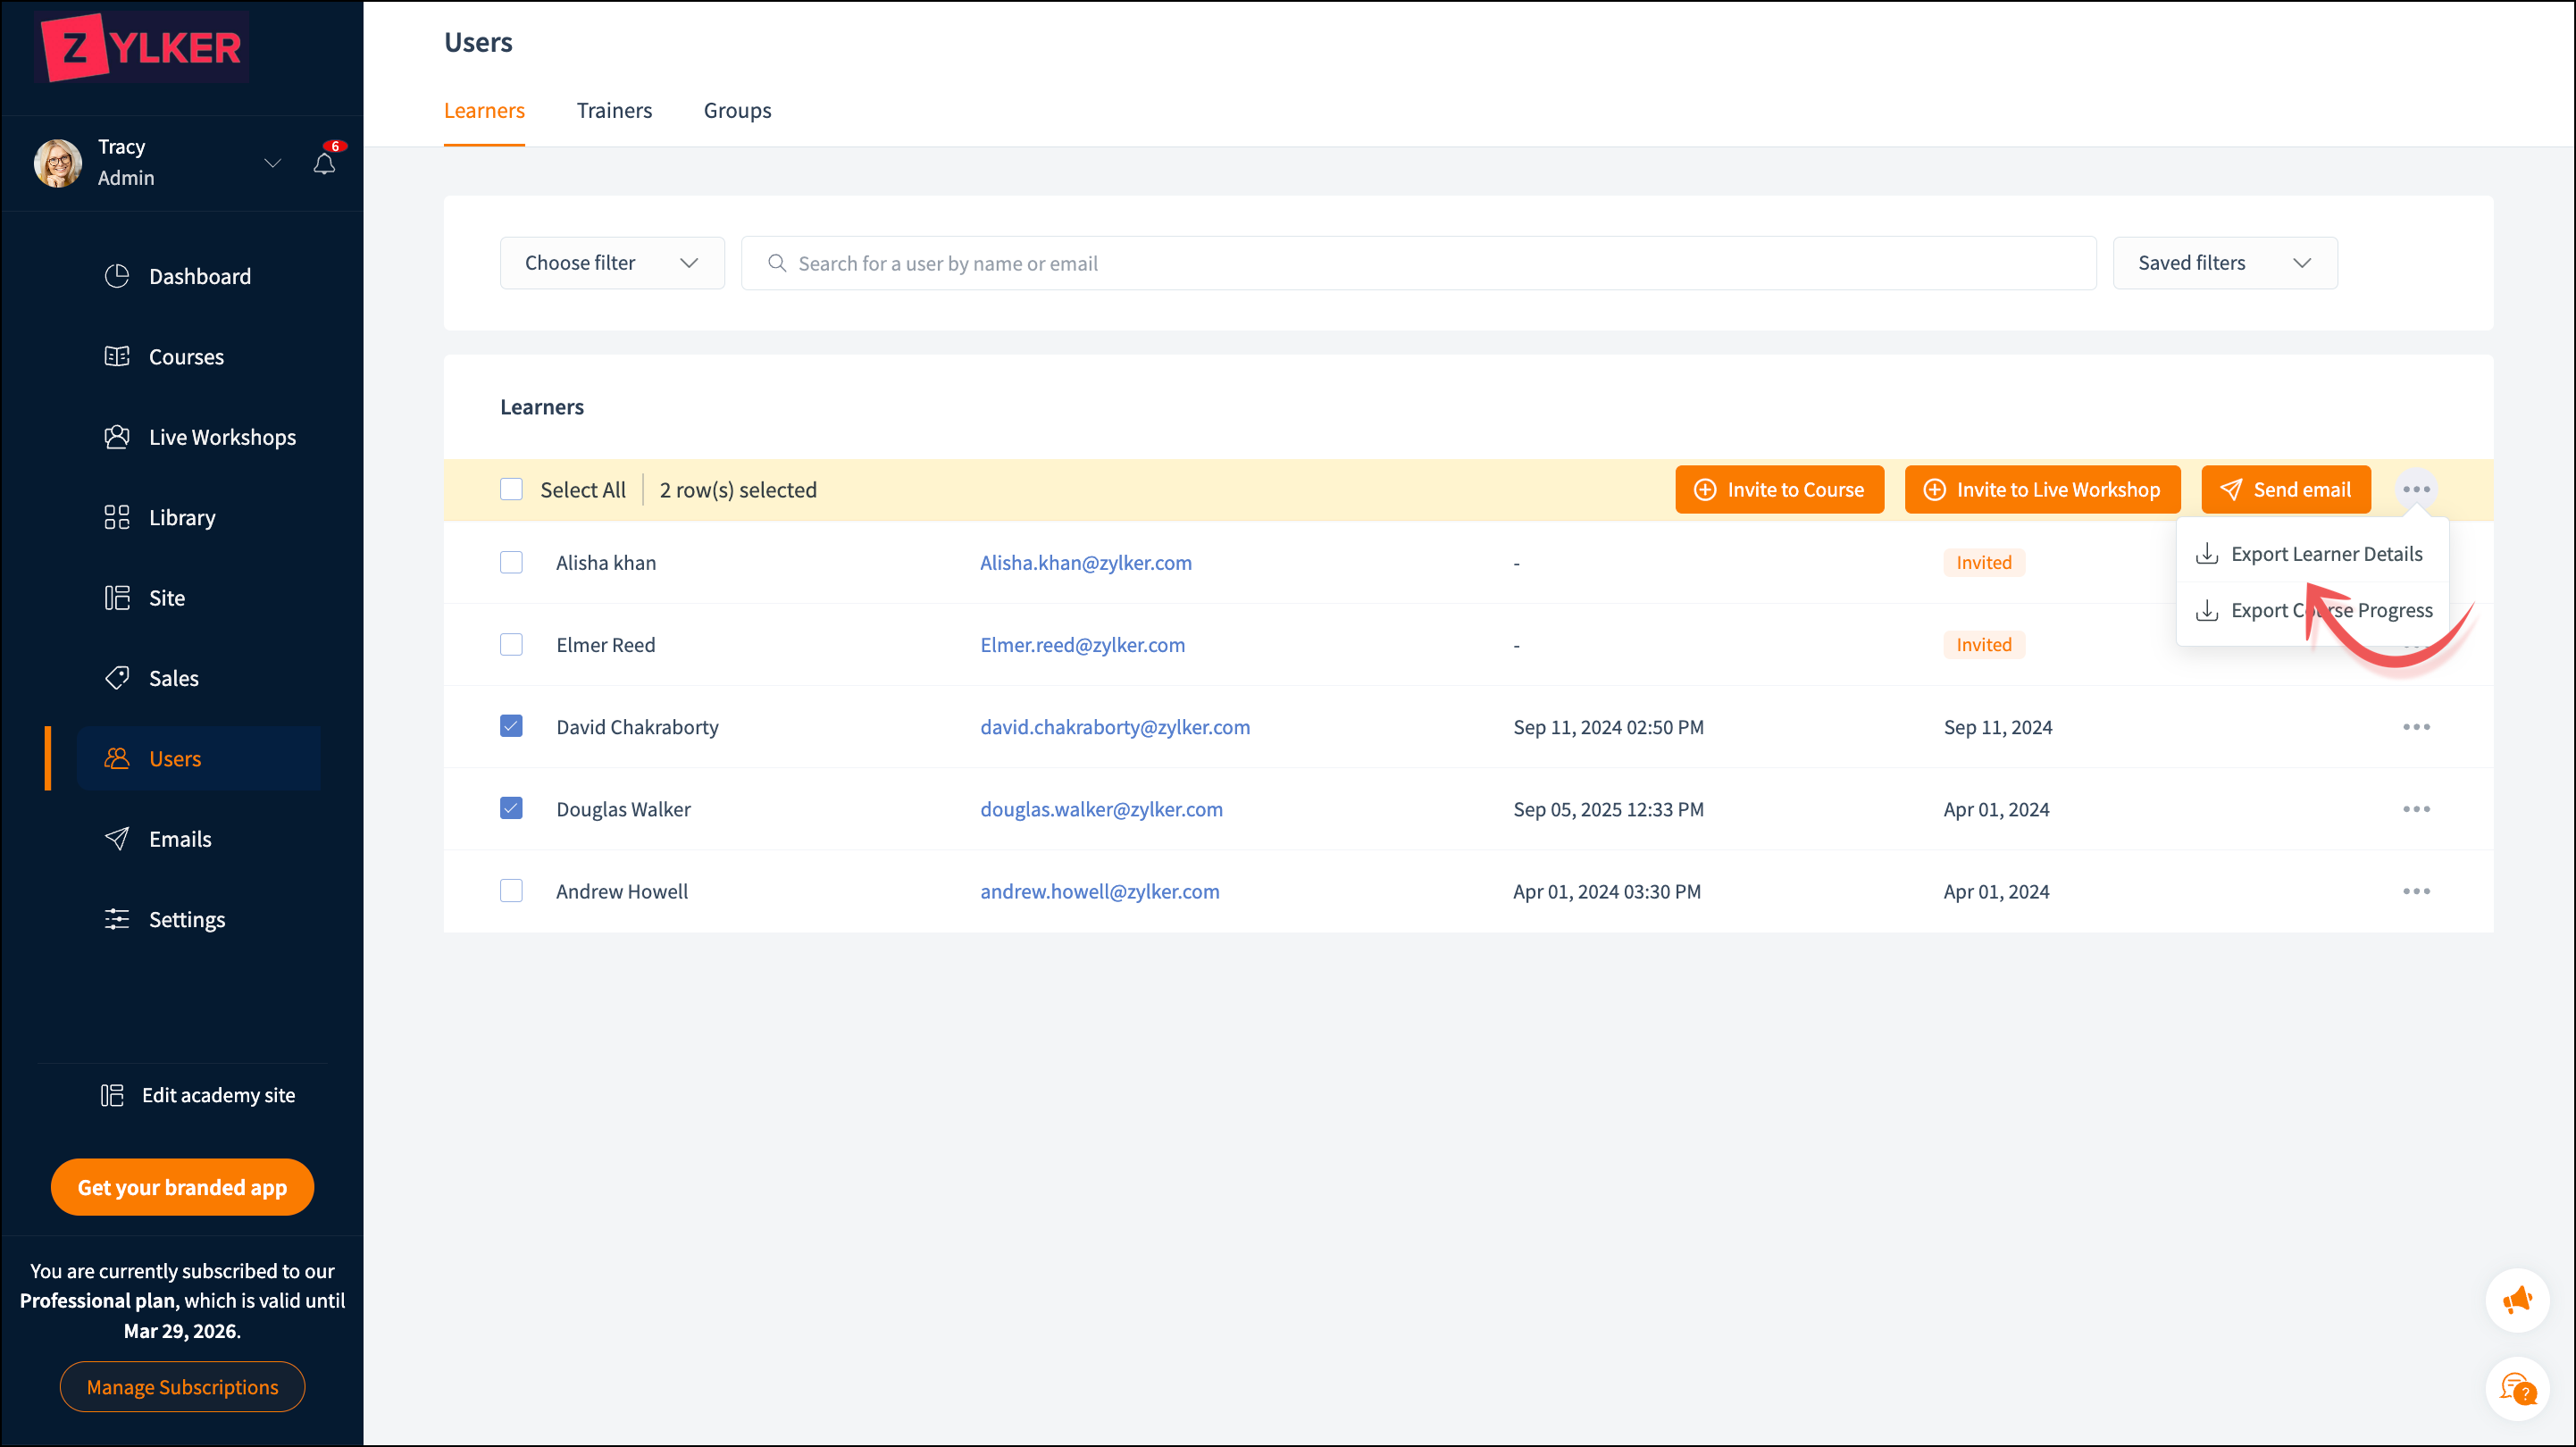Open Live Workshops from the sidebar icon
Screen dimensions: 2576x1447
pos(117,437)
